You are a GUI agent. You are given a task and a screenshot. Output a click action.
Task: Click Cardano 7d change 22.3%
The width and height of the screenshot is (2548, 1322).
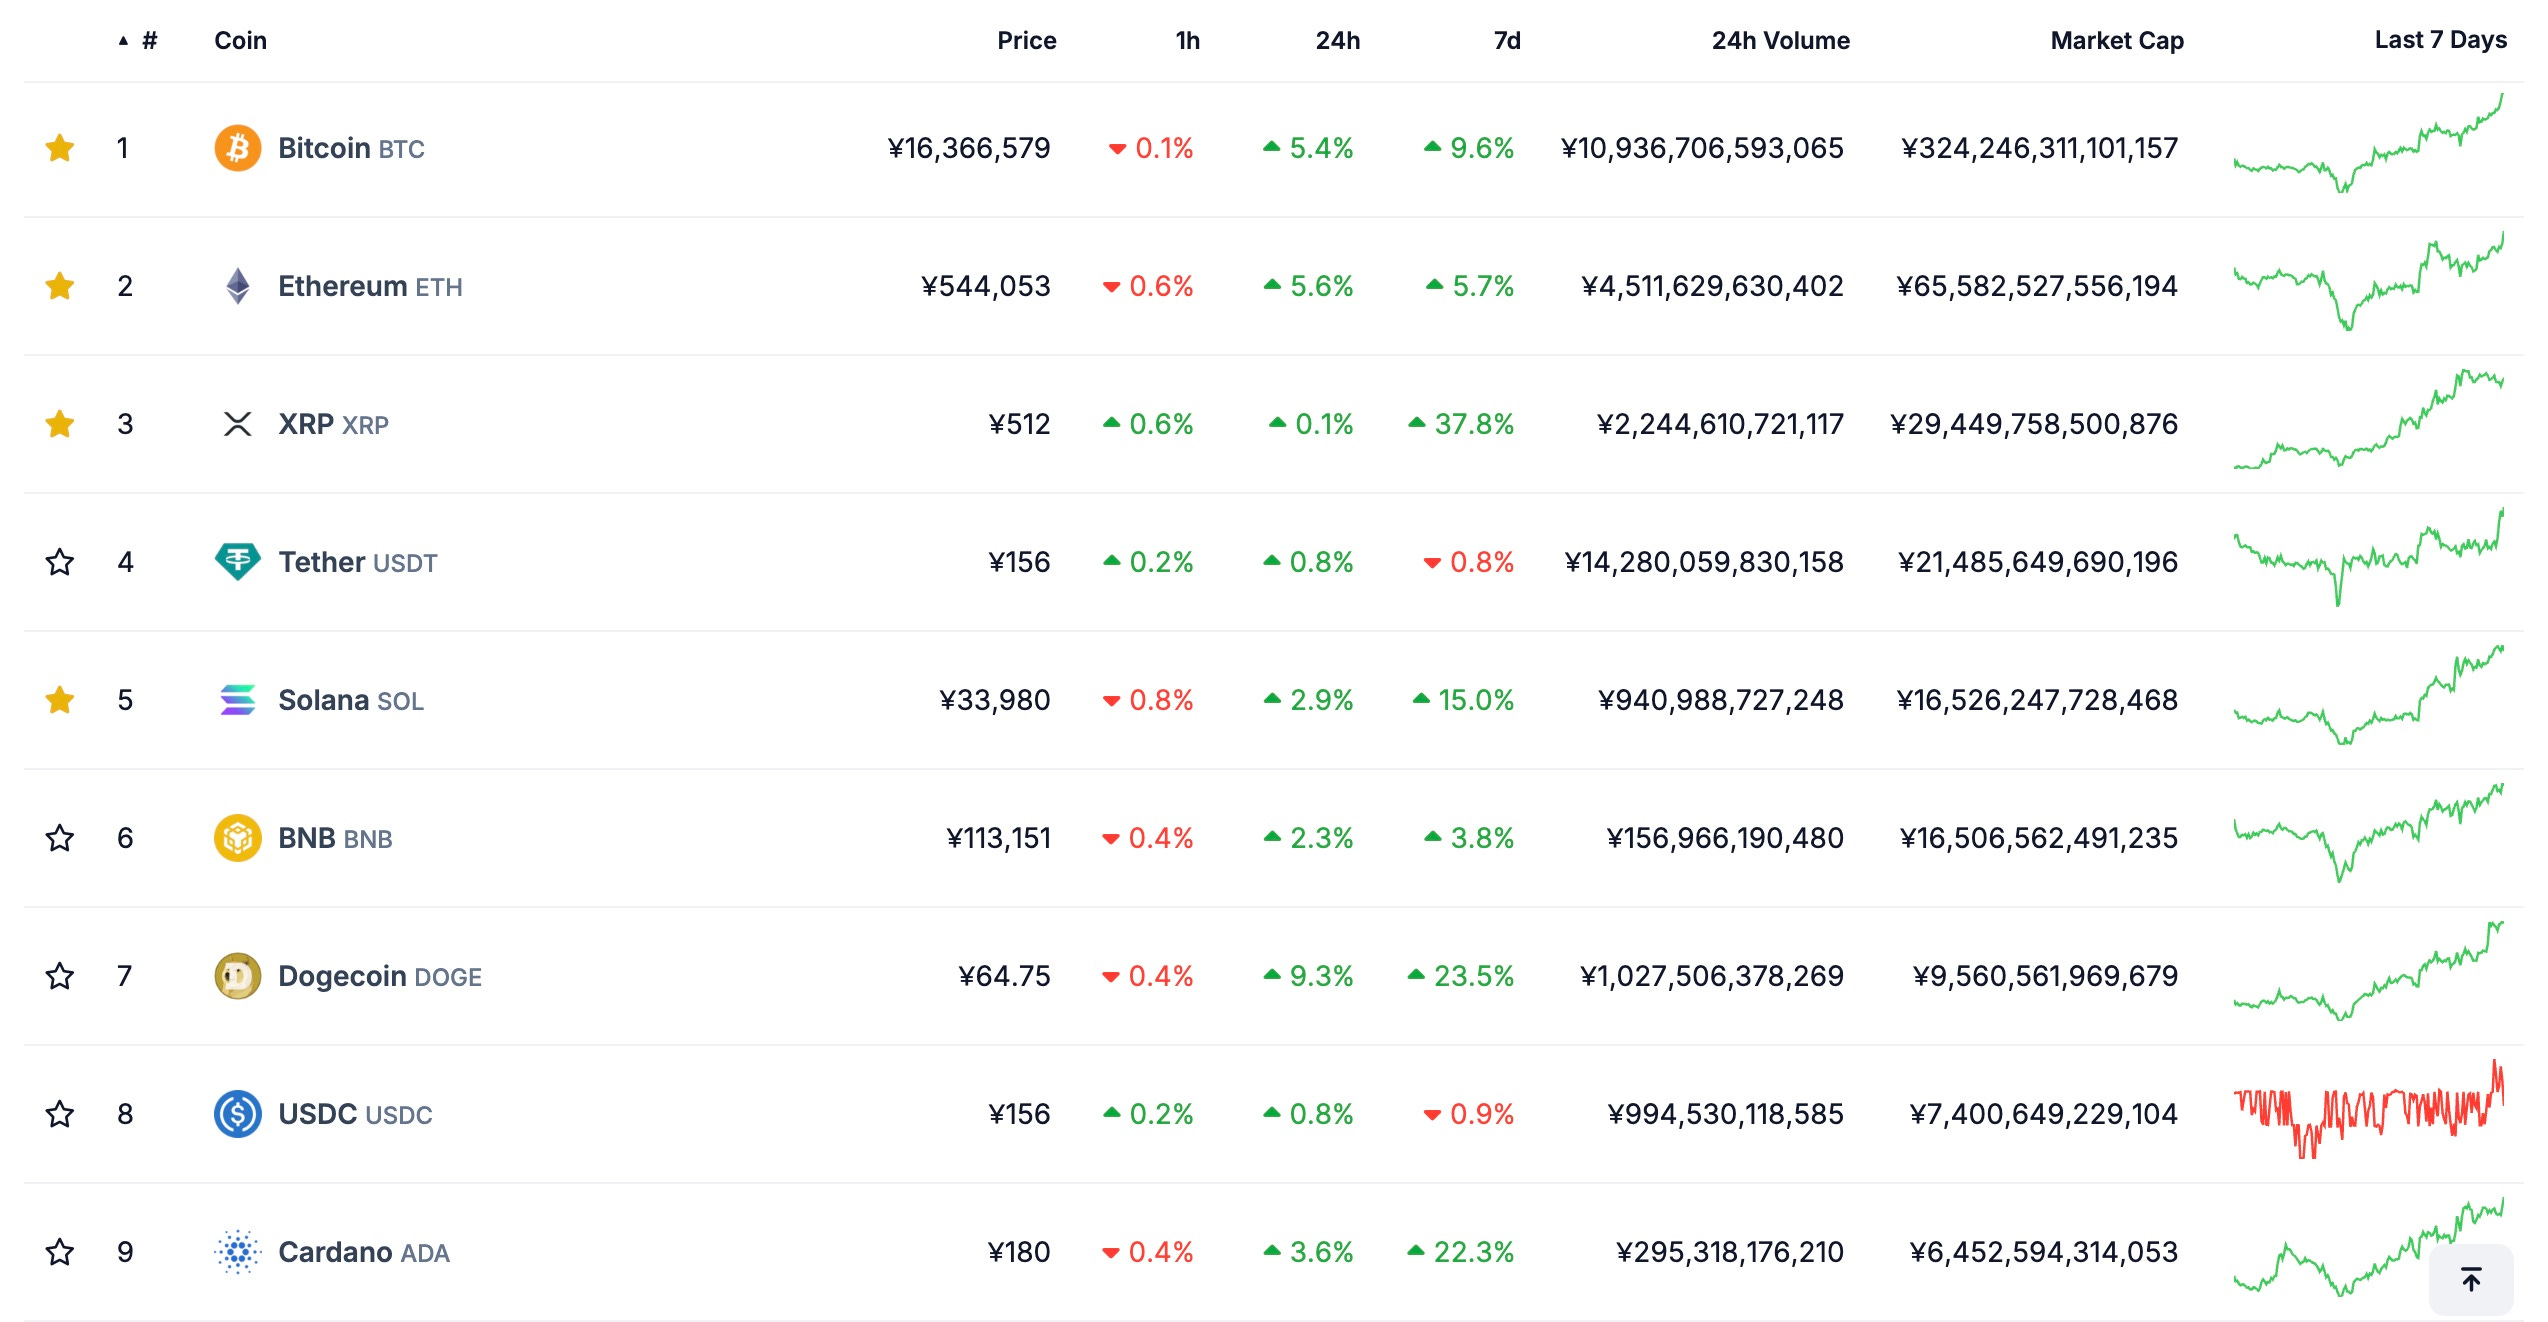point(1461,1252)
